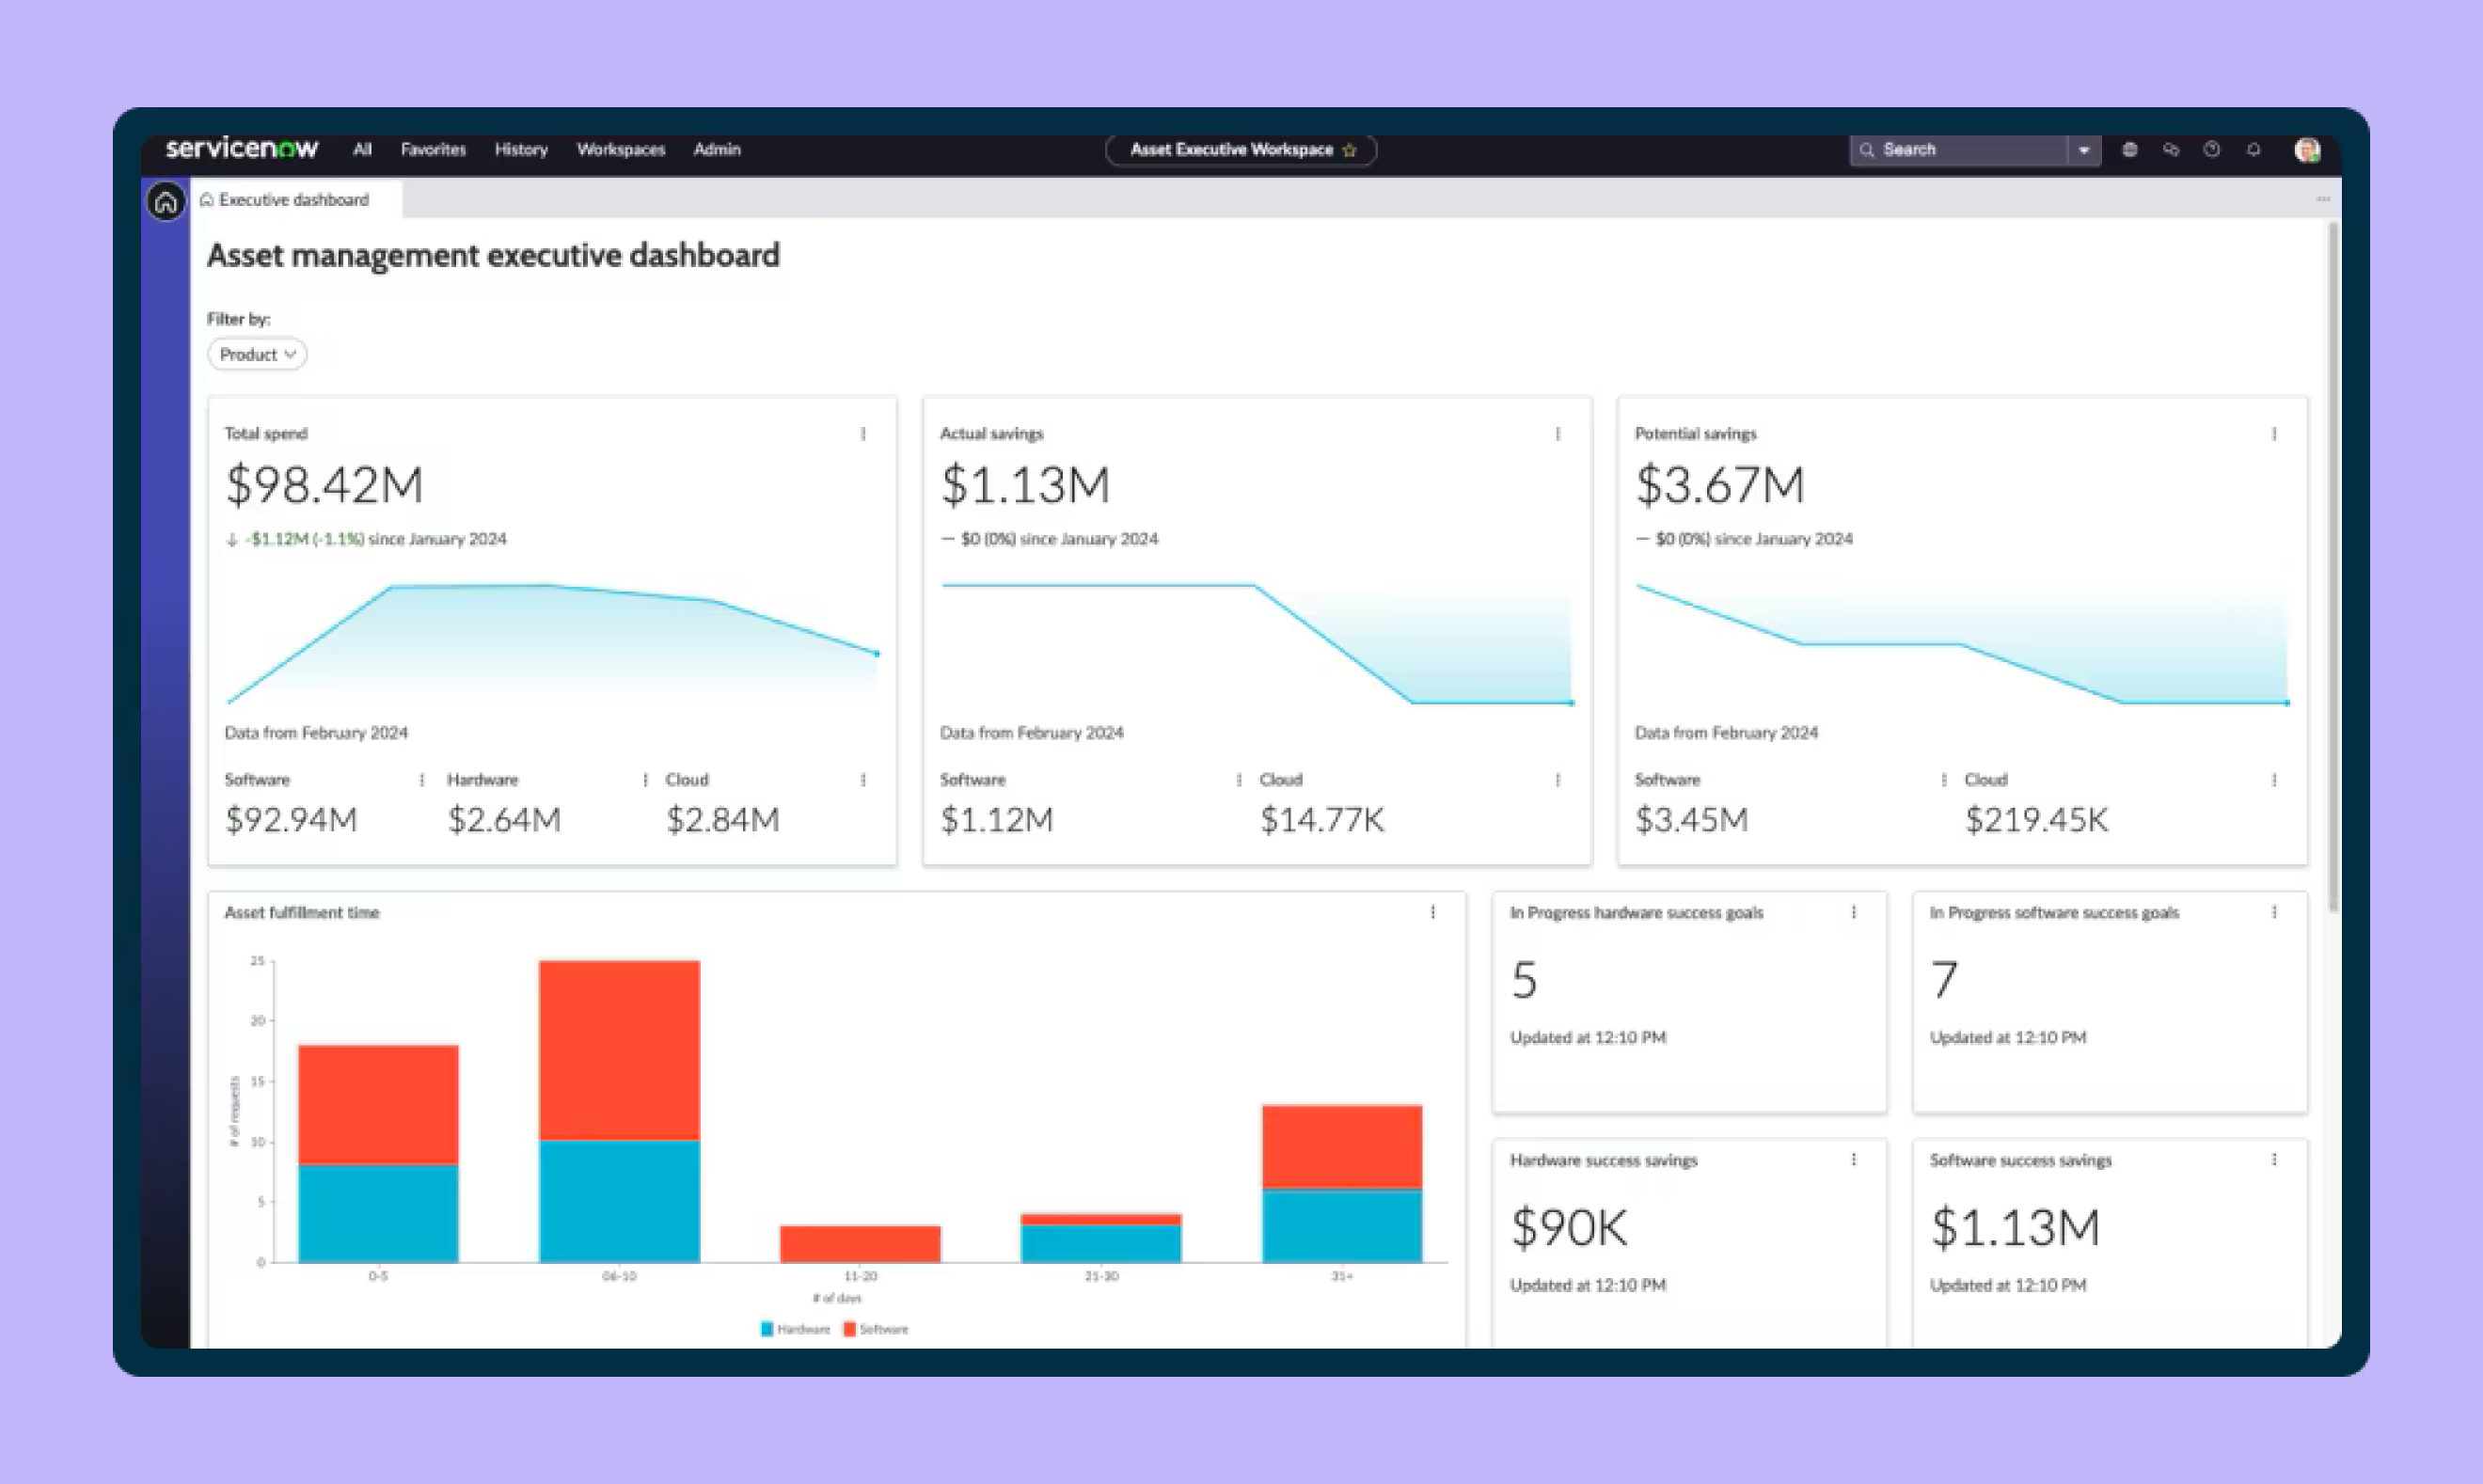The image size is (2483, 1484).
Task: Select the home icon in the left sidebar
Action: (x=166, y=201)
